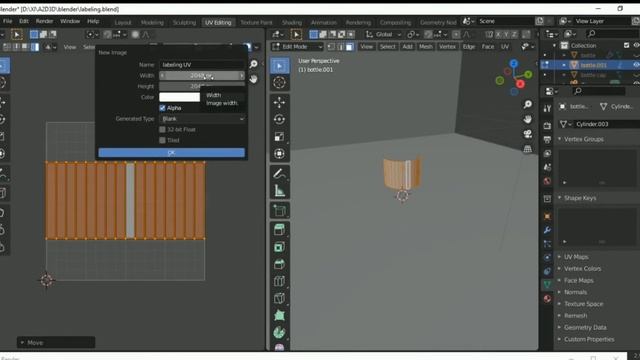The height and width of the screenshot is (360, 640).
Task: Select the Poly Build tool
Action: coord(280,316)
